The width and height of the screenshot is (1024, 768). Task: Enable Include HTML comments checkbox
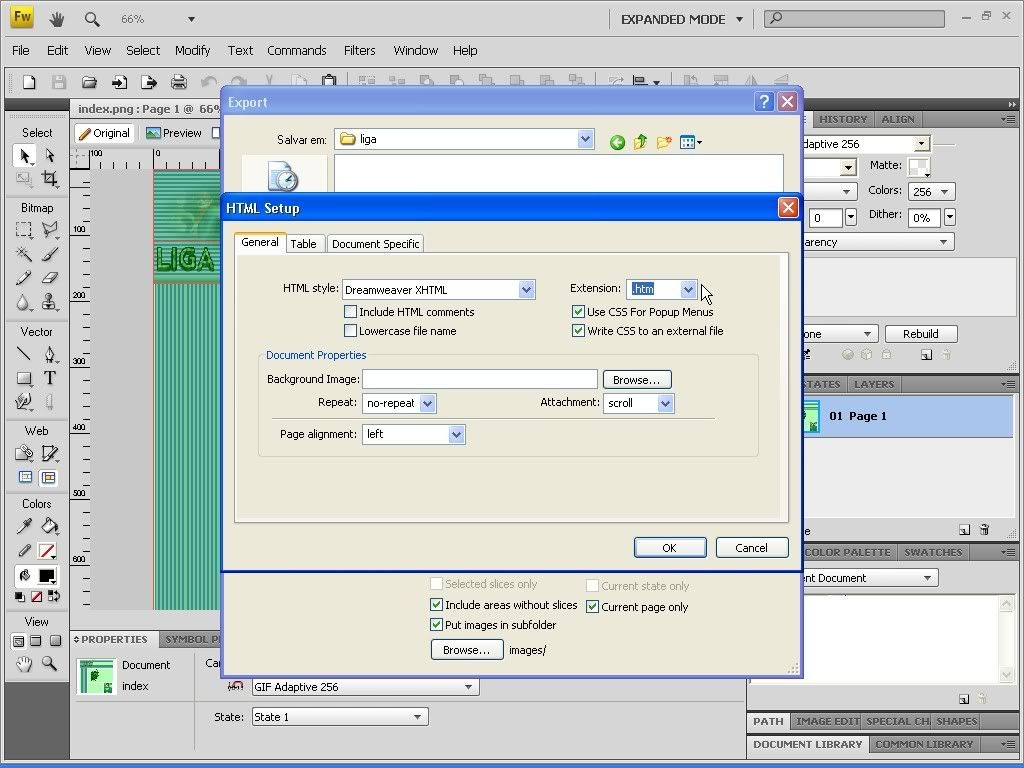351,312
